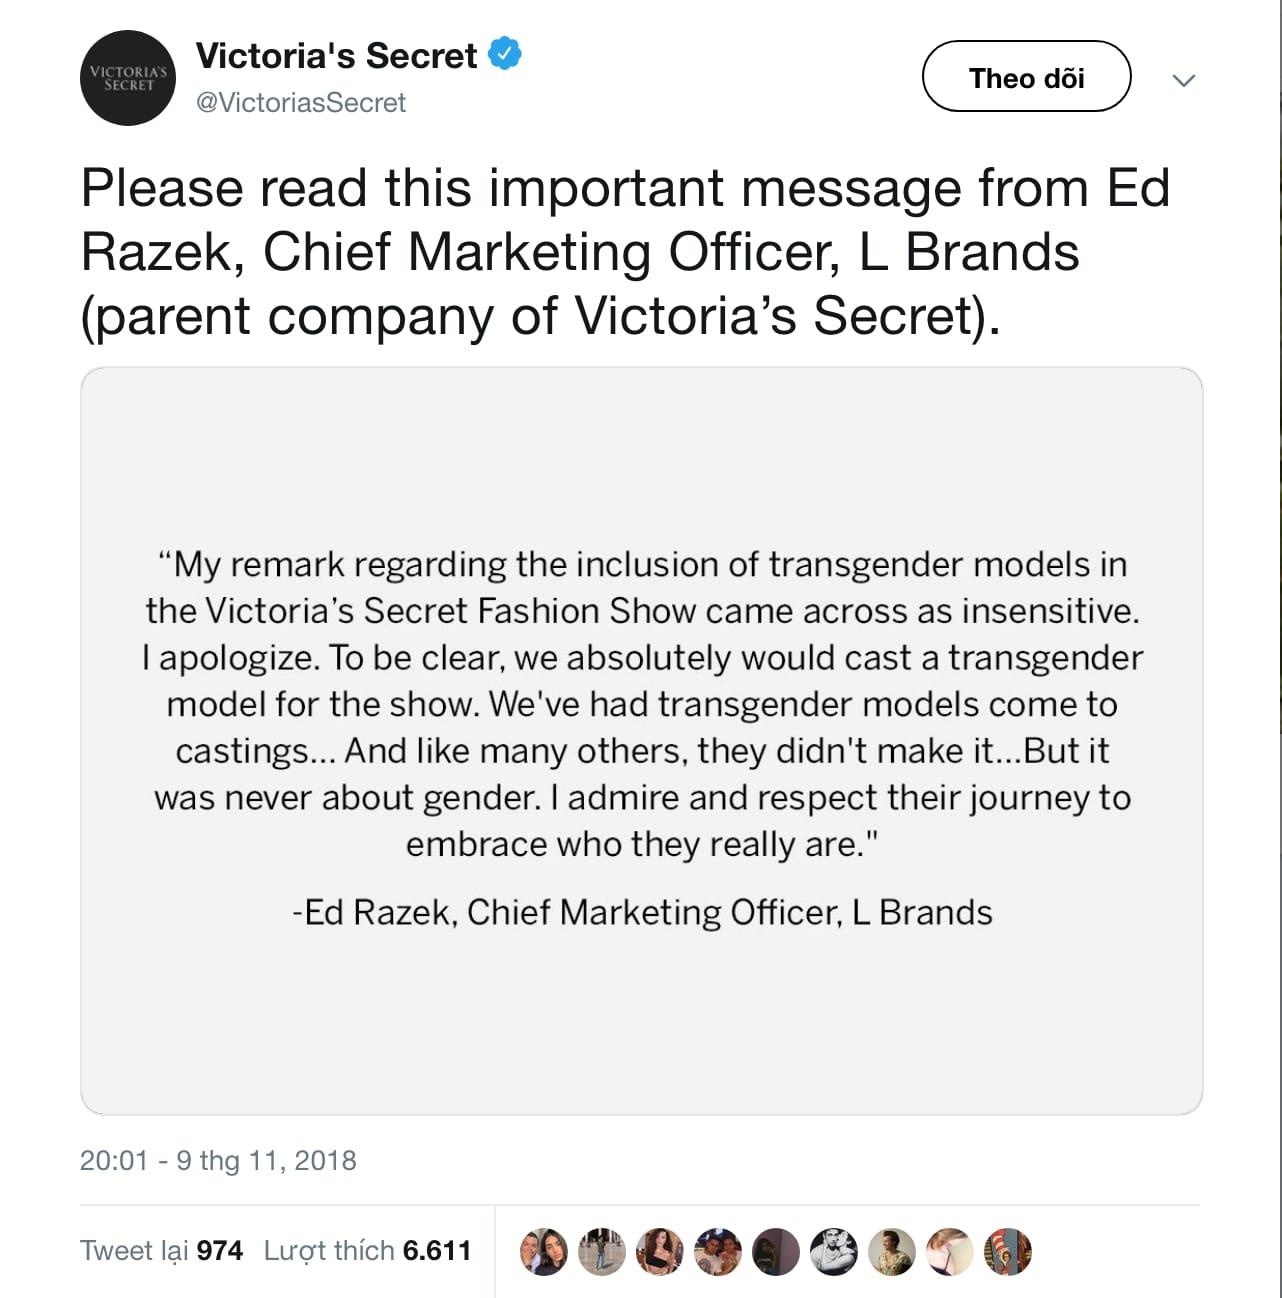The height and width of the screenshot is (1298, 1282).
Task: View the "Tweet lại 974" retweets list
Action: pyautogui.click(x=161, y=1251)
